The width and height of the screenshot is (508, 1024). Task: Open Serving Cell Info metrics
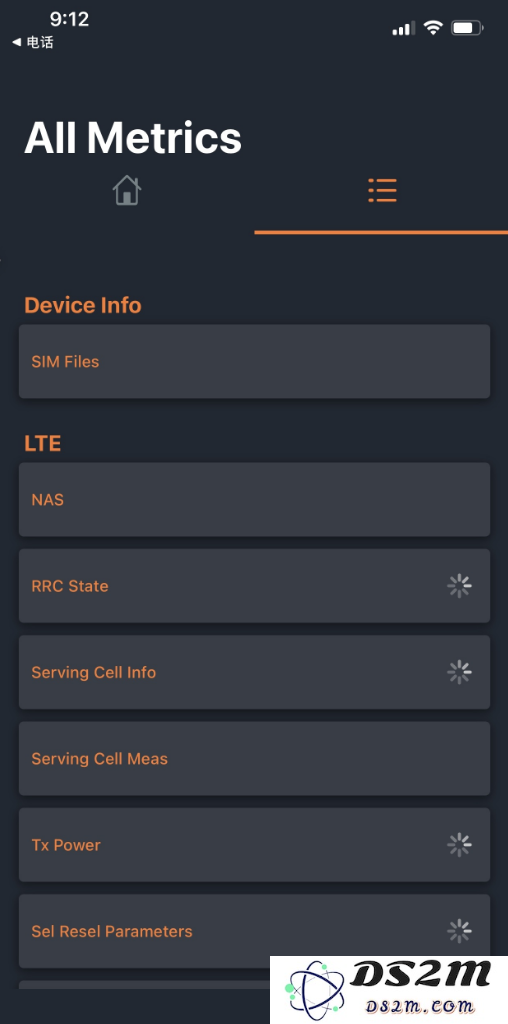pyautogui.click(x=254, y=672)
